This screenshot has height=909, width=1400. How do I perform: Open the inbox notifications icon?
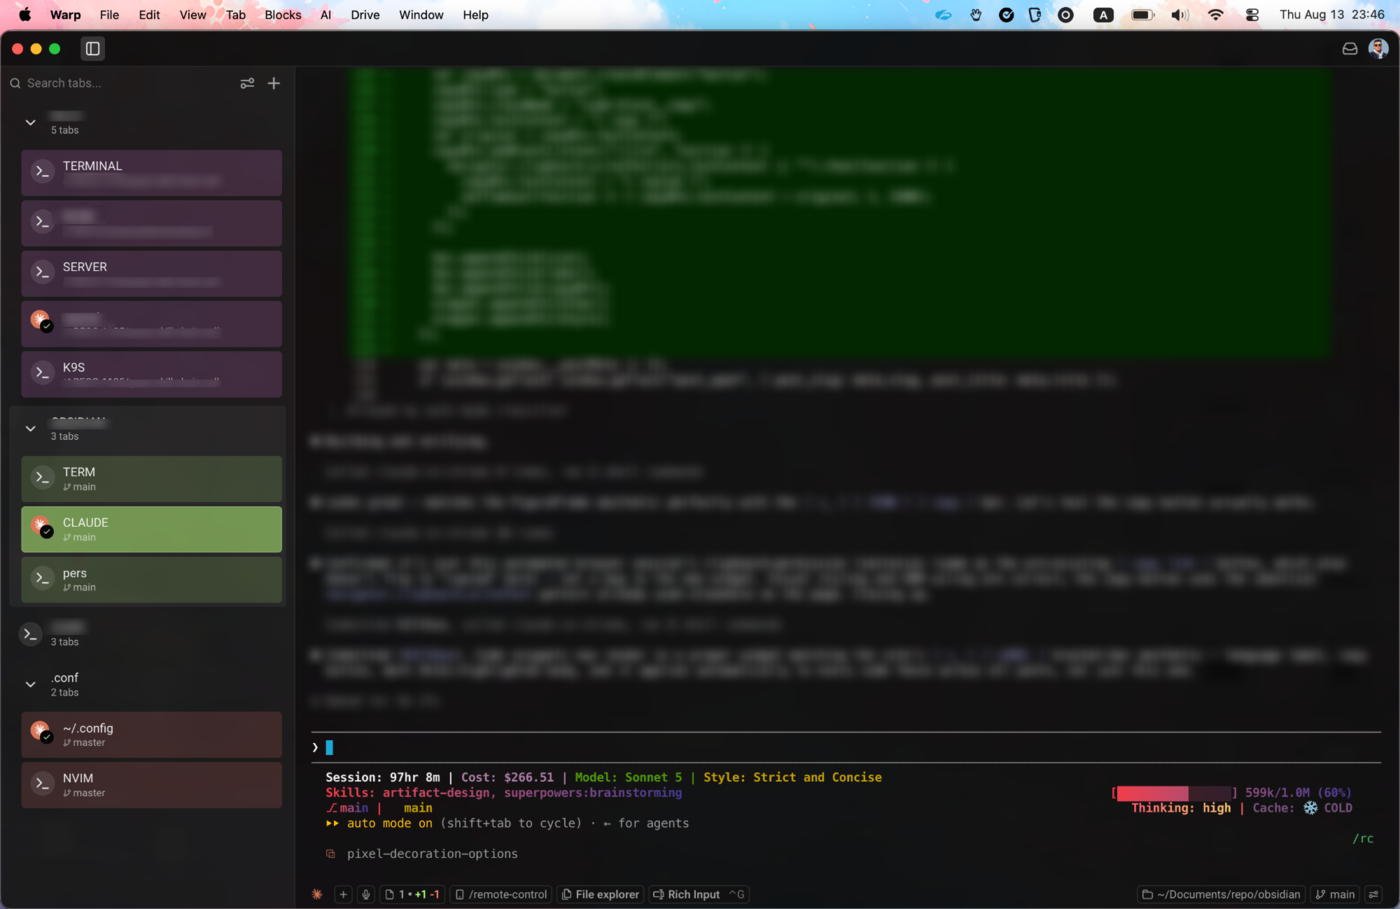coord(1350,48)
